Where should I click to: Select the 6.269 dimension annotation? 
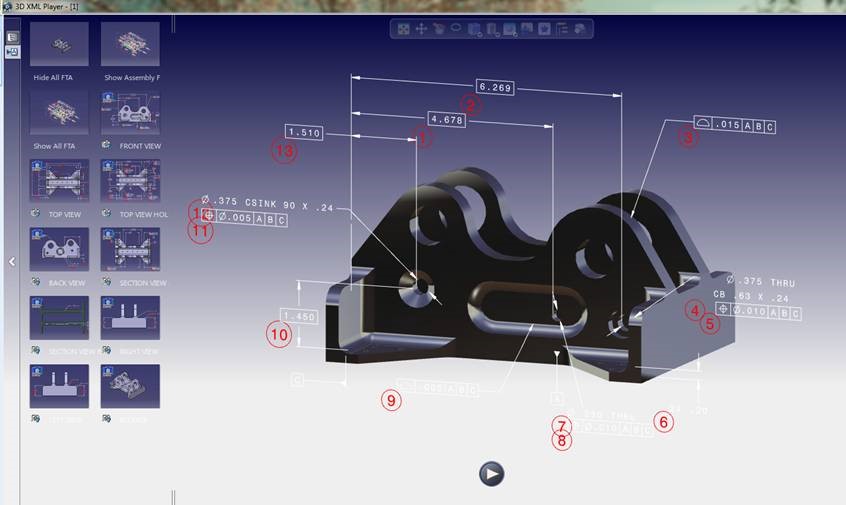point(494,87)
